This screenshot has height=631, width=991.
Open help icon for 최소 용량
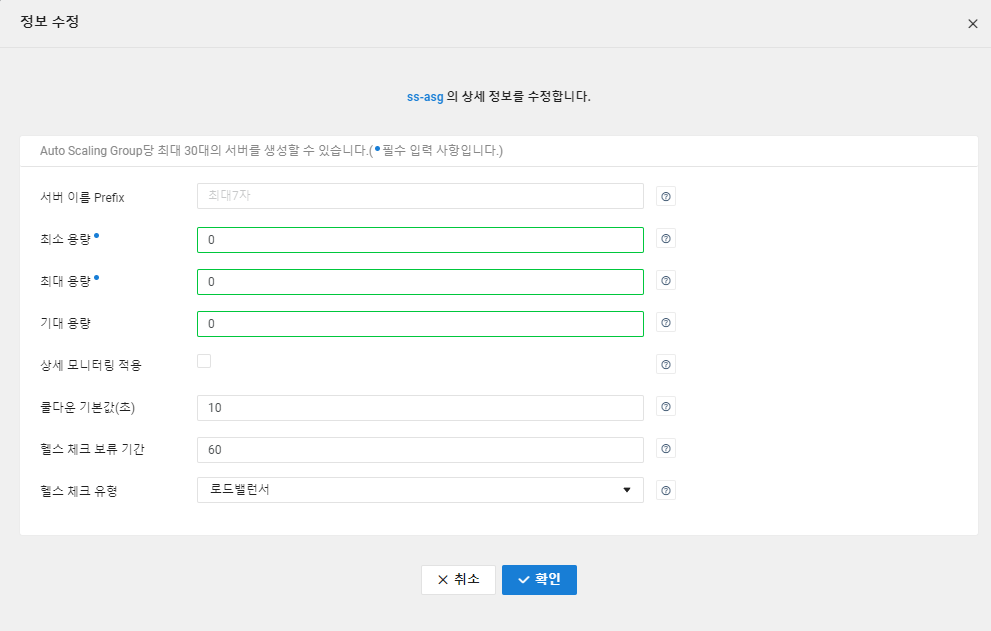(x=666, y=238)
